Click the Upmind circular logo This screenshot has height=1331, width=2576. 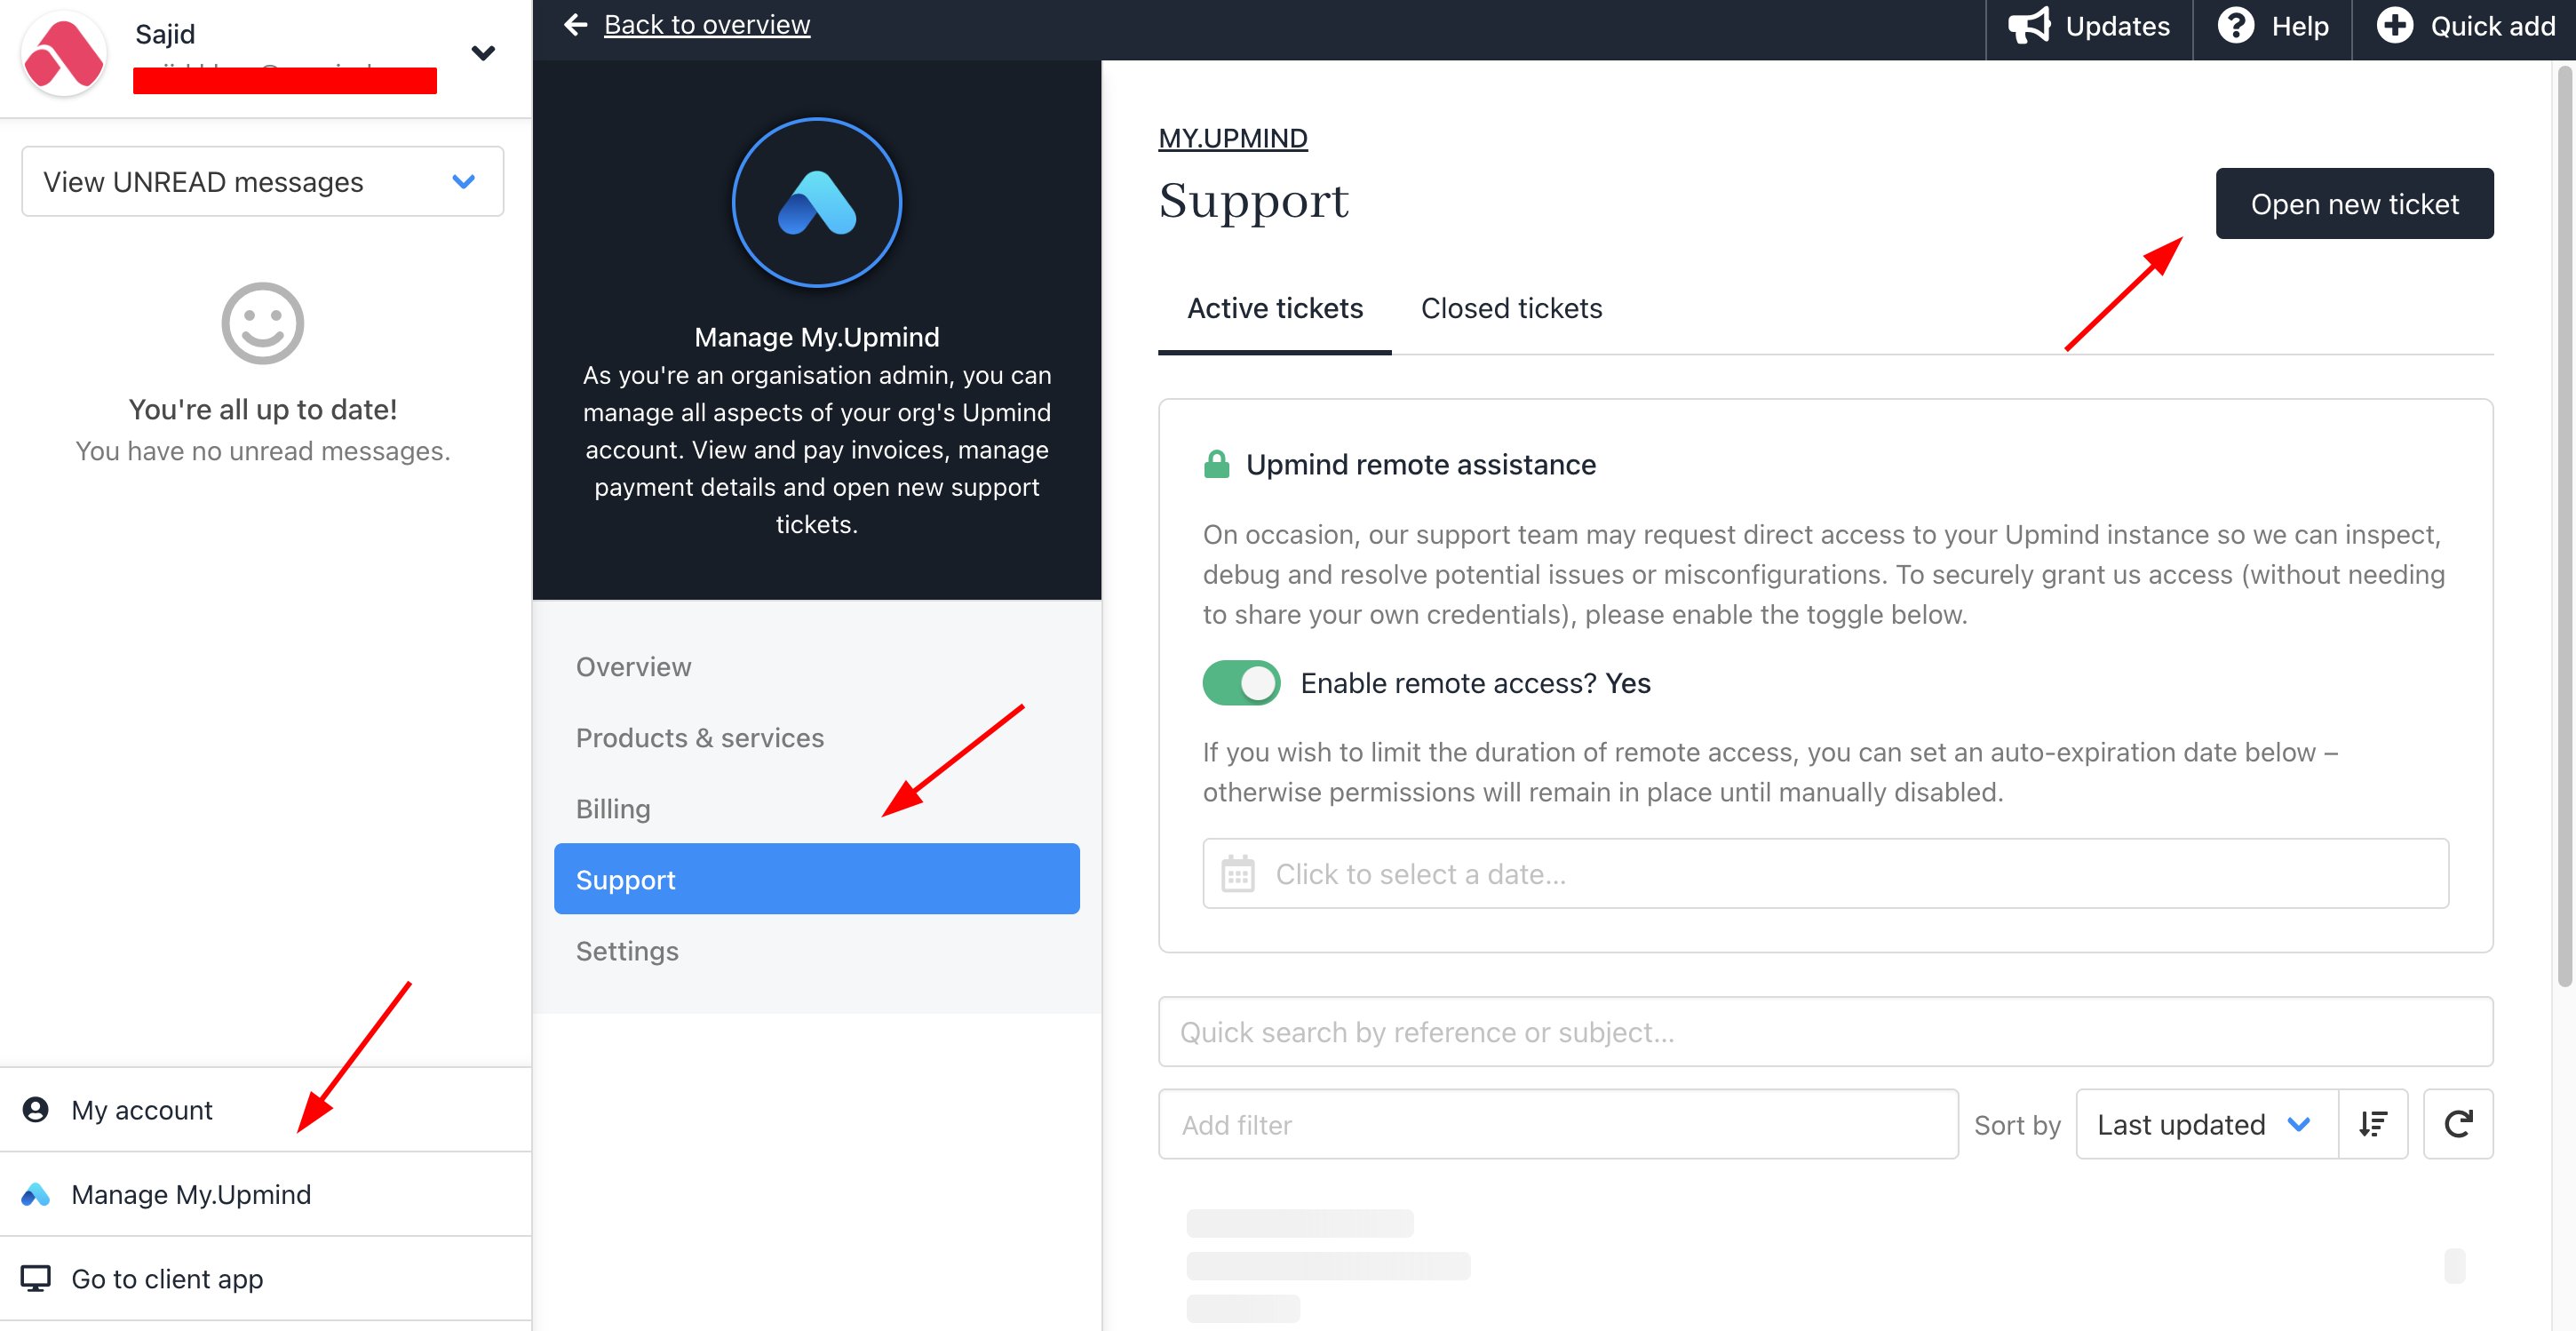[816, 202]
